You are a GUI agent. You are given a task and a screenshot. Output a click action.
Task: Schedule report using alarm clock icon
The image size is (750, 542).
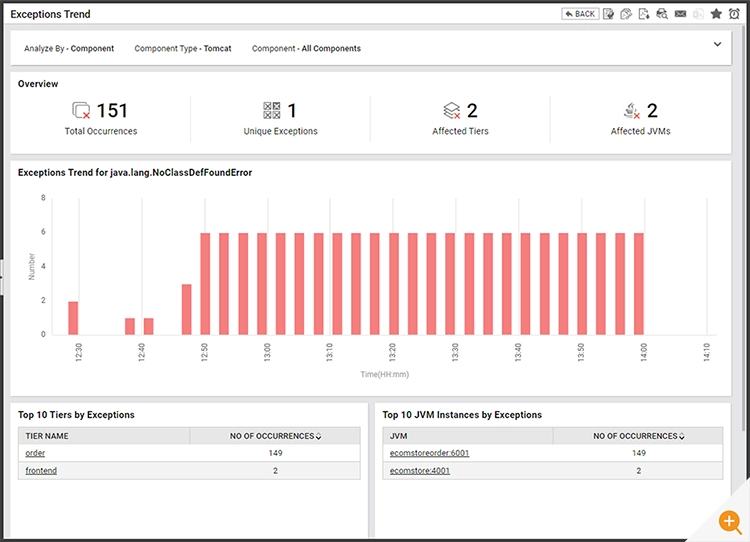tap(734, 14)
